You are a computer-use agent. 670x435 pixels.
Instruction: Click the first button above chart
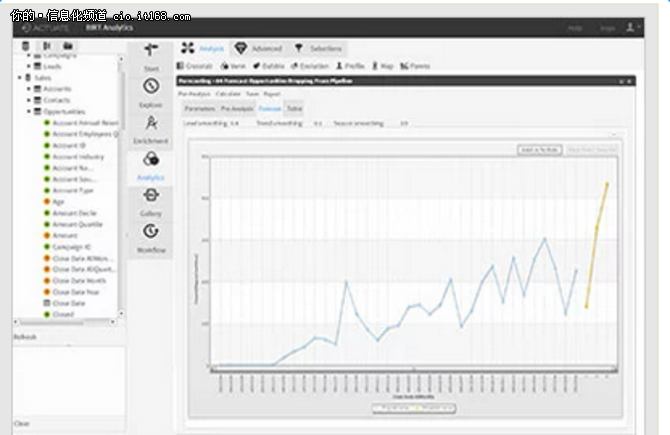(x=539, y=150)
